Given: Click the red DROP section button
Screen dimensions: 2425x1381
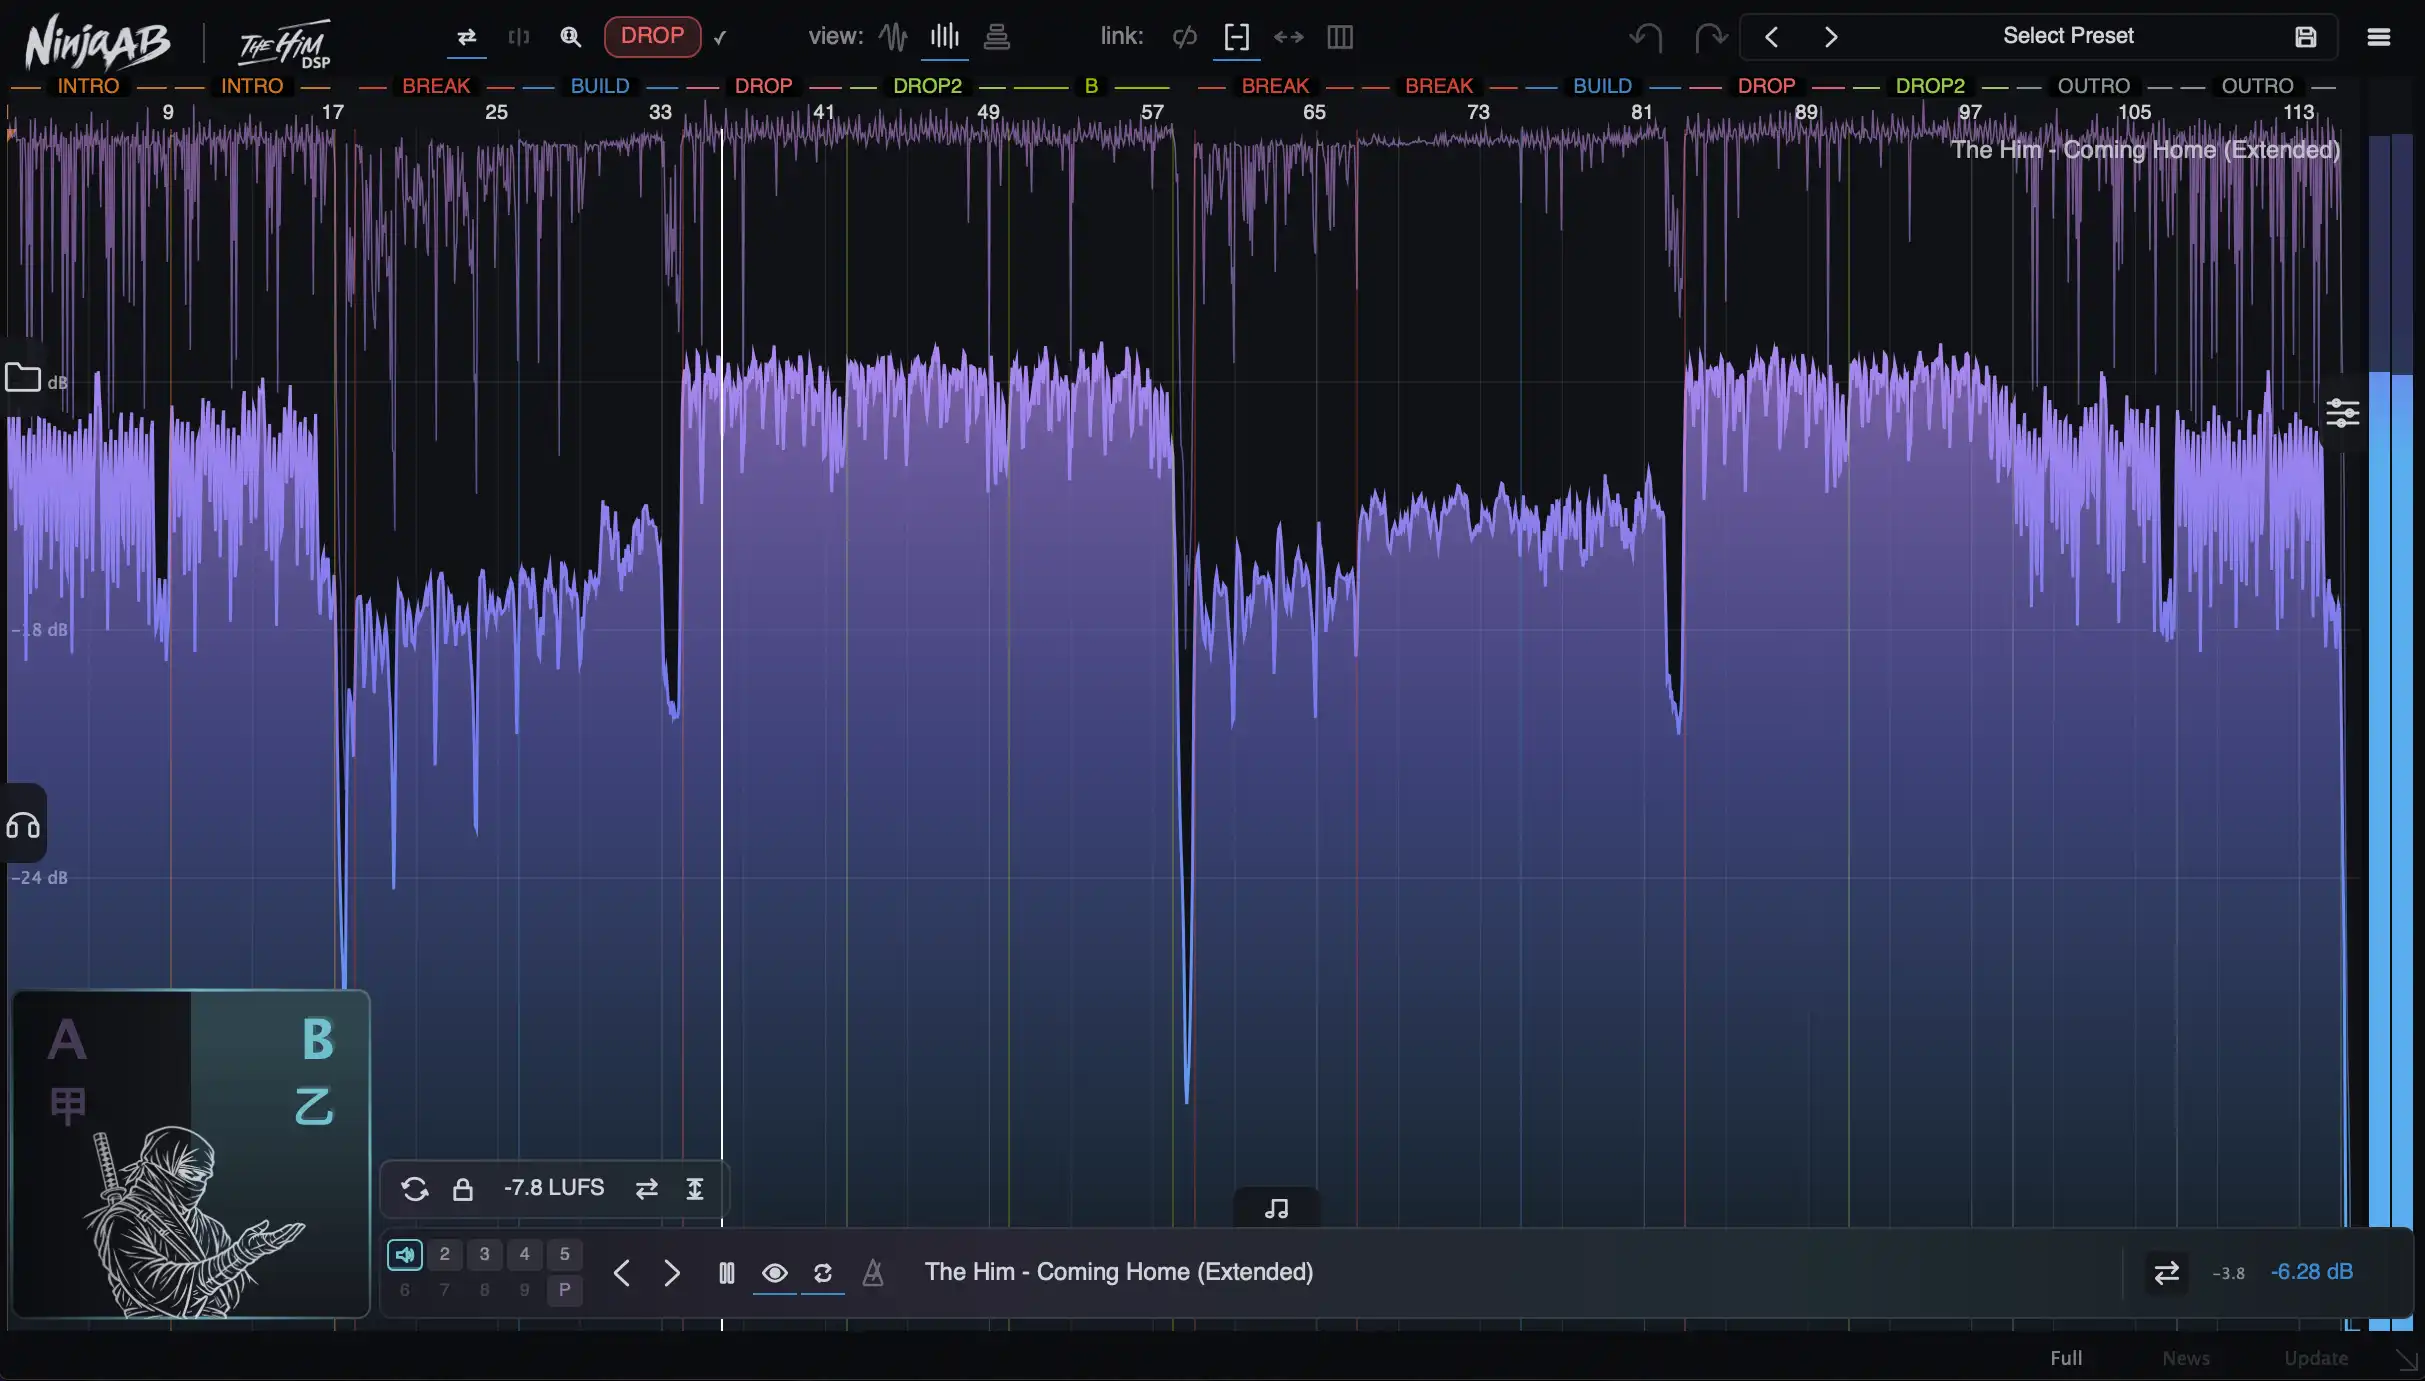Looking at the screenshot, I should pyautogui.click(x=652, y=36).
